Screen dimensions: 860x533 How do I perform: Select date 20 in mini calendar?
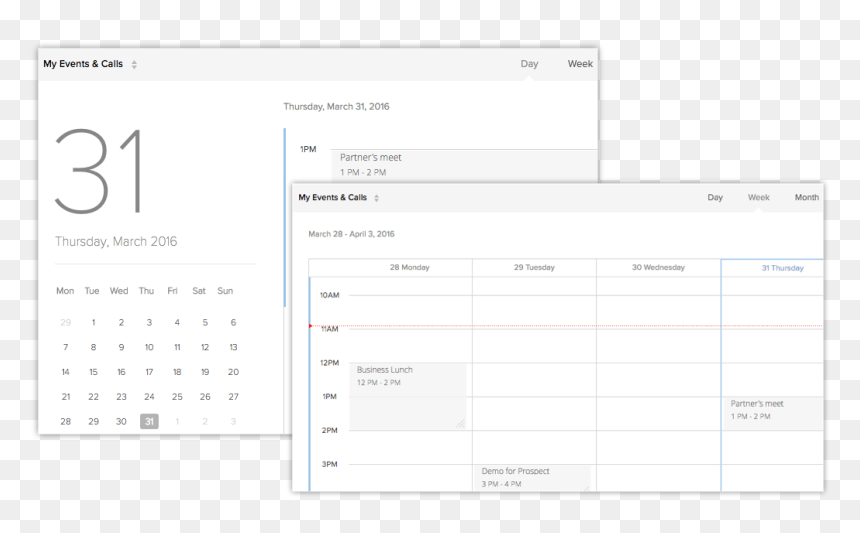pyautogui.click(x=233, y=372)
